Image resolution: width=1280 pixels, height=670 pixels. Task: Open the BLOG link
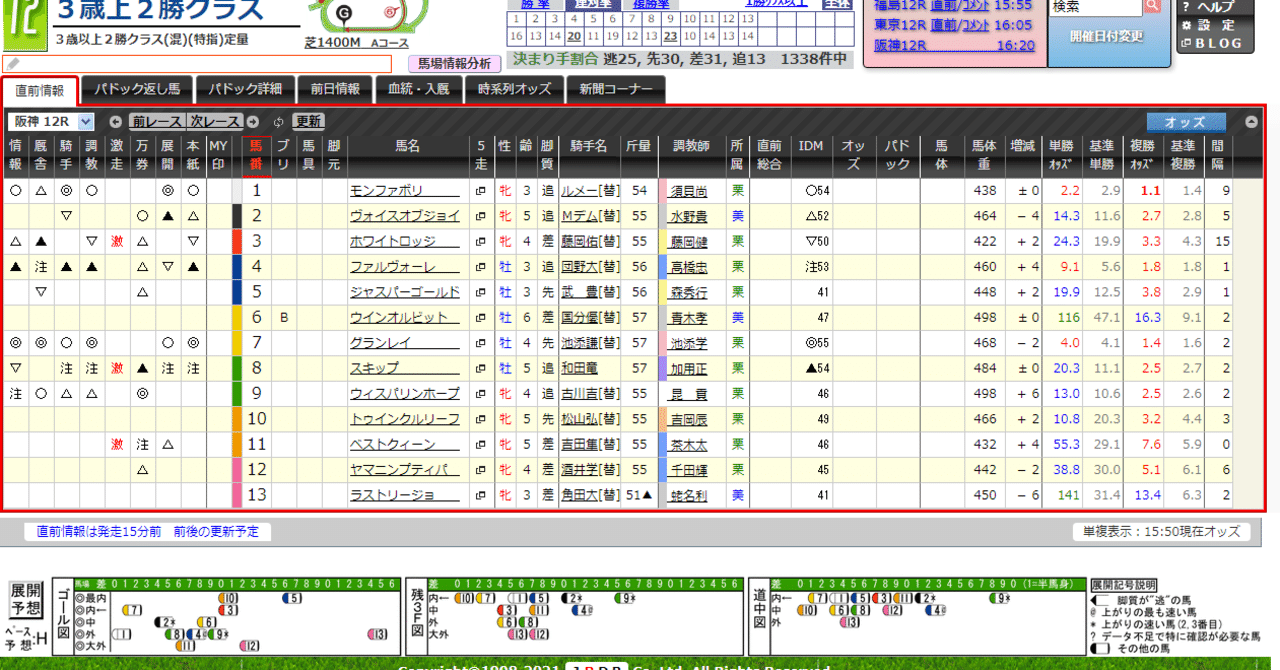(x=1211, y=43)
